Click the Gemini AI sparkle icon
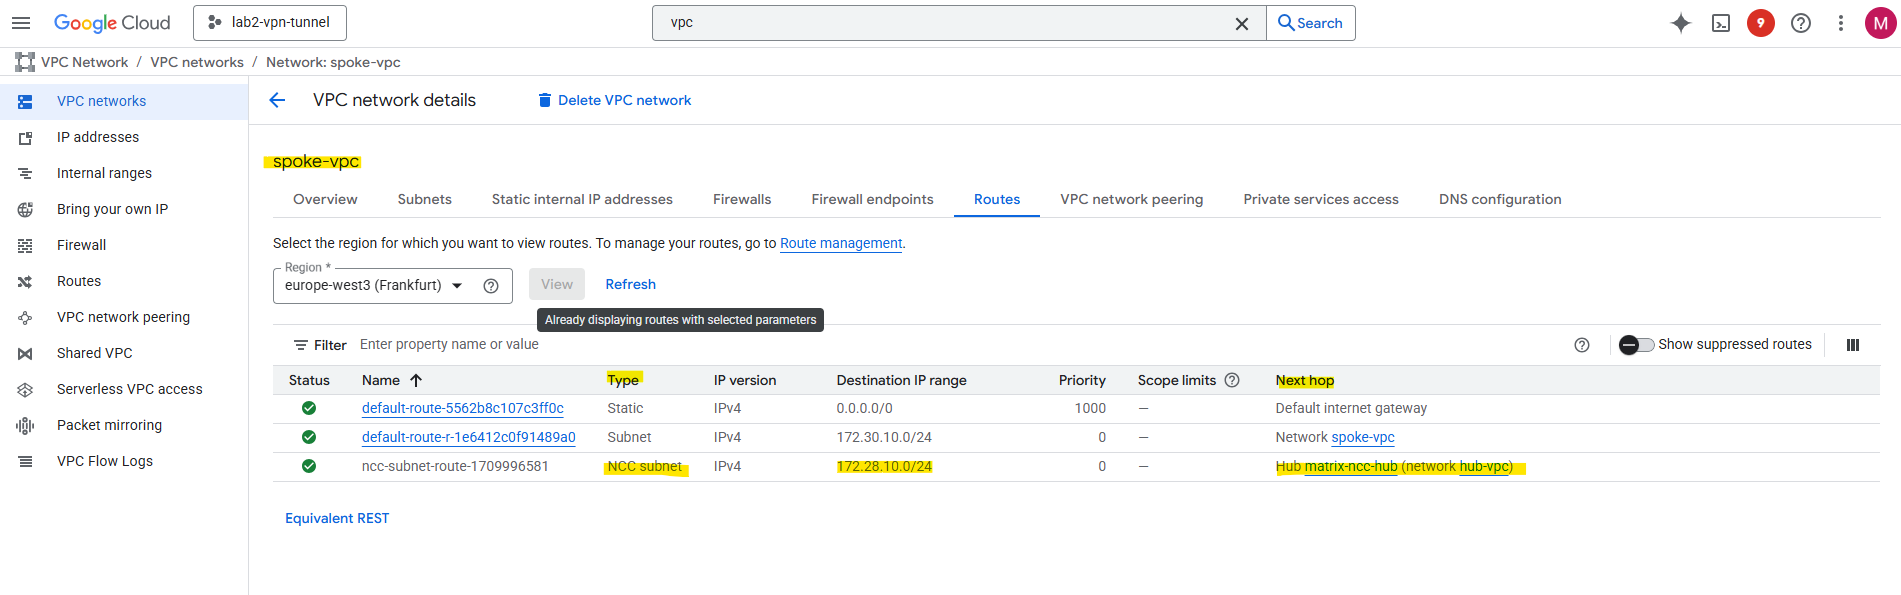The height and width of the screenshot is (595, 1901). tap(1681, 23)
